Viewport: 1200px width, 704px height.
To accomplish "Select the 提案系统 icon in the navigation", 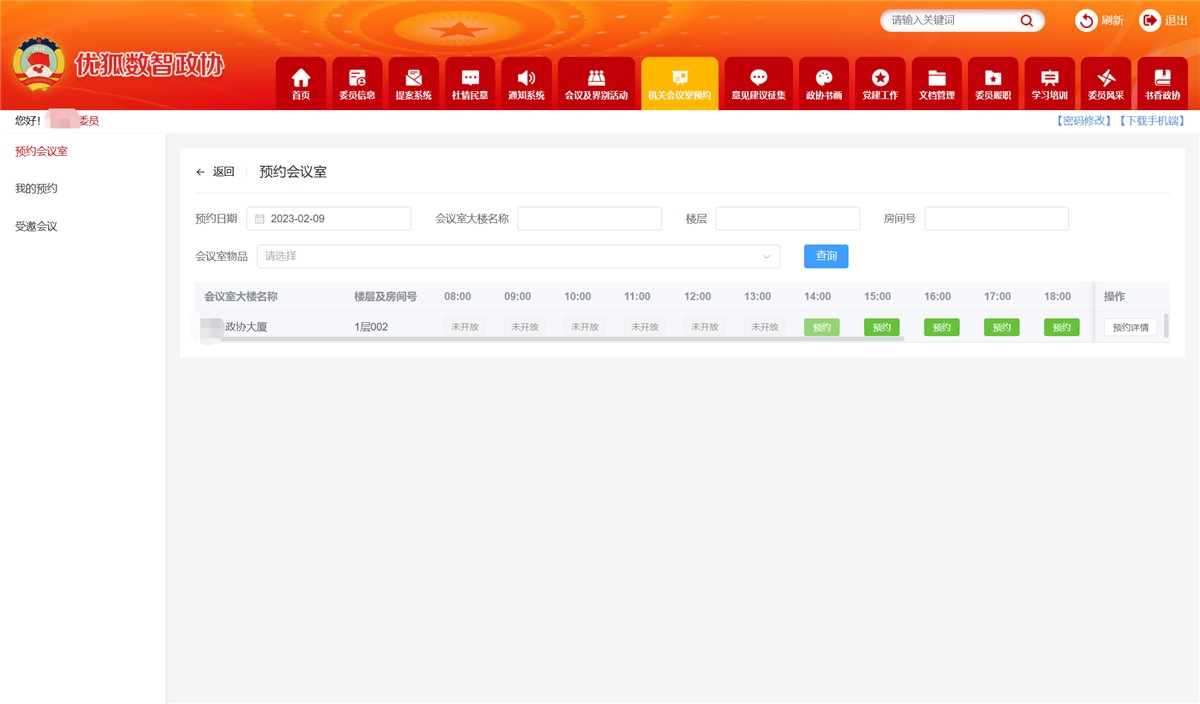I will click(413, 82).
